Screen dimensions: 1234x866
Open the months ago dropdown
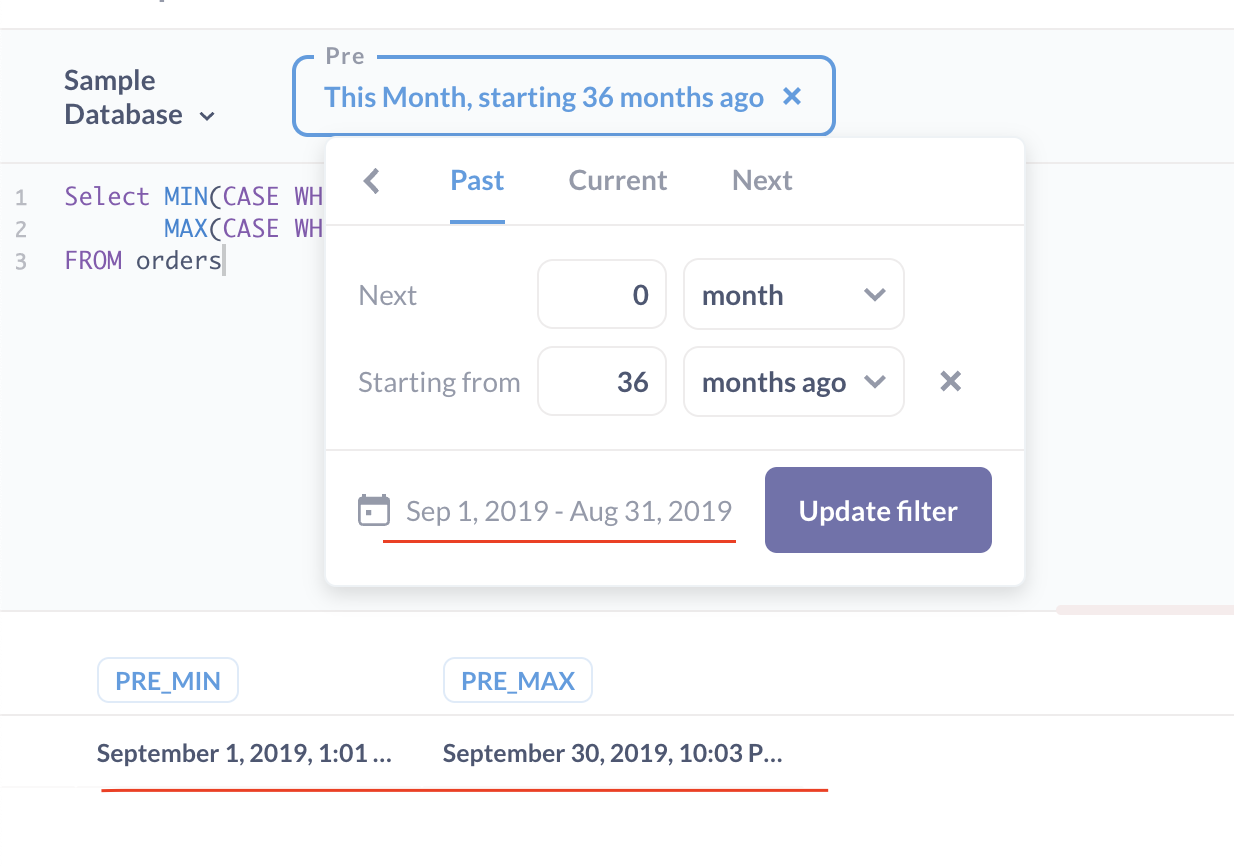(x=793, y=381)
